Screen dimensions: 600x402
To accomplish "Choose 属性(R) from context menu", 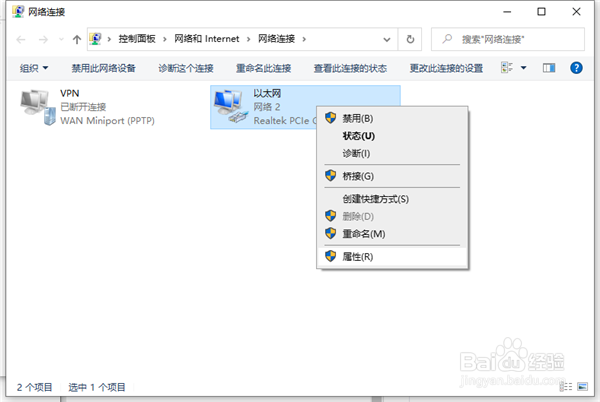I will (392, 257).
